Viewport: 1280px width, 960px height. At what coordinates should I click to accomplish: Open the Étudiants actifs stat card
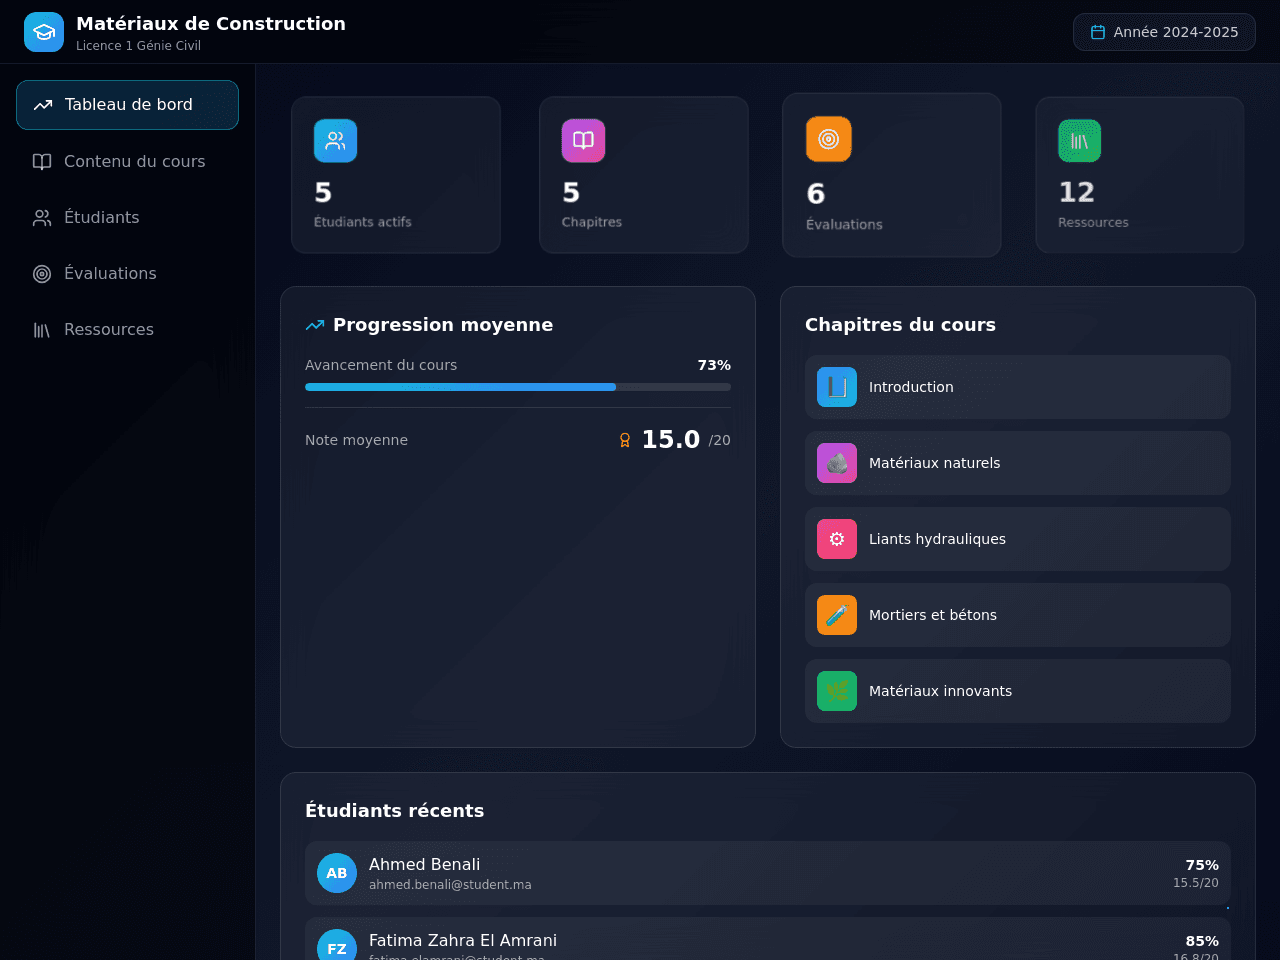coord(396,175)
